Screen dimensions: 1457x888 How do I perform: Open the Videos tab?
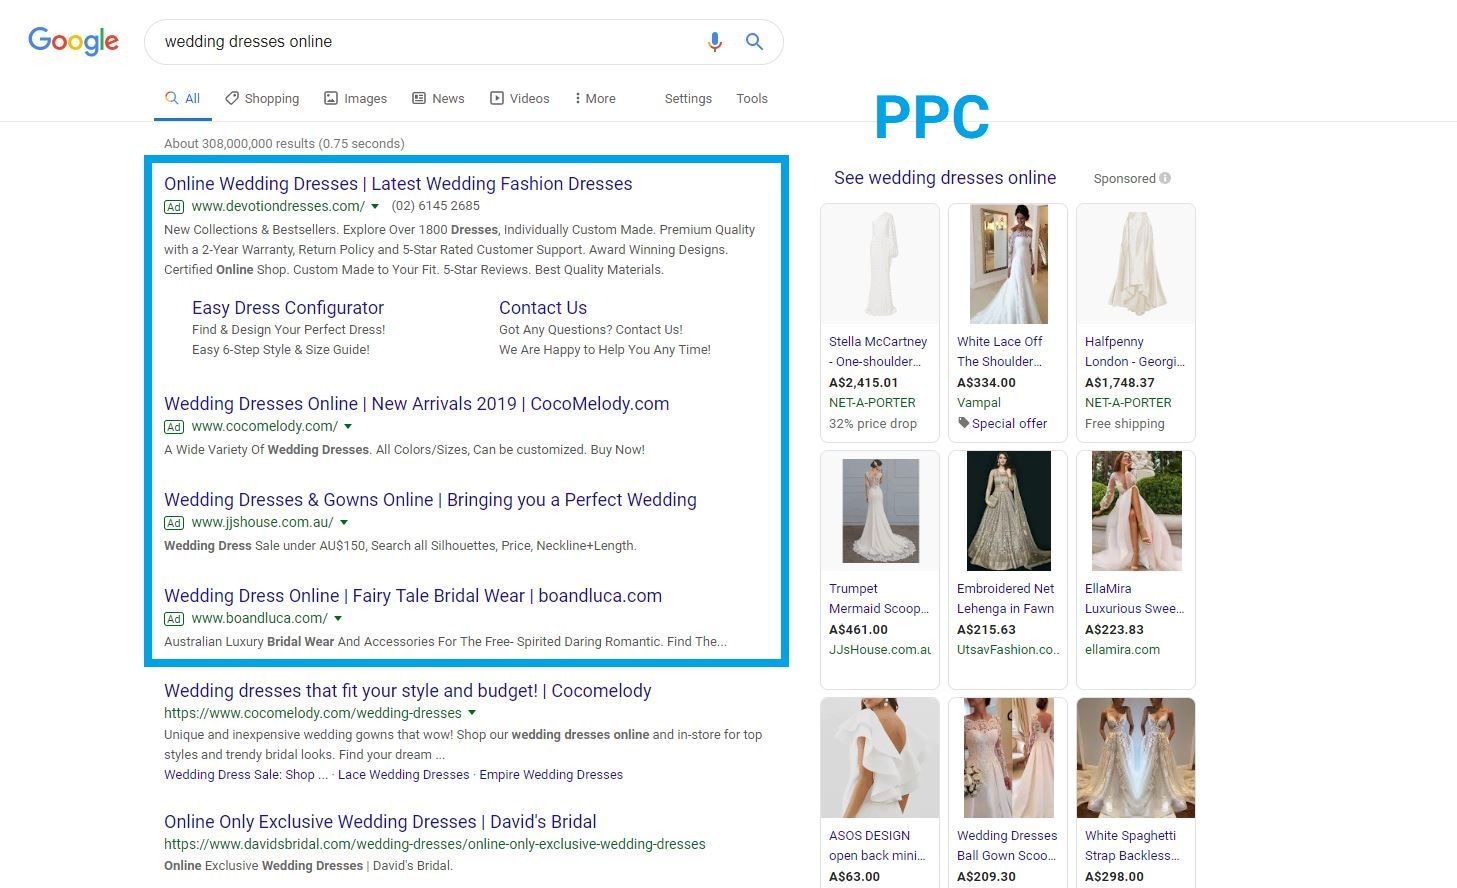[519, 98]
